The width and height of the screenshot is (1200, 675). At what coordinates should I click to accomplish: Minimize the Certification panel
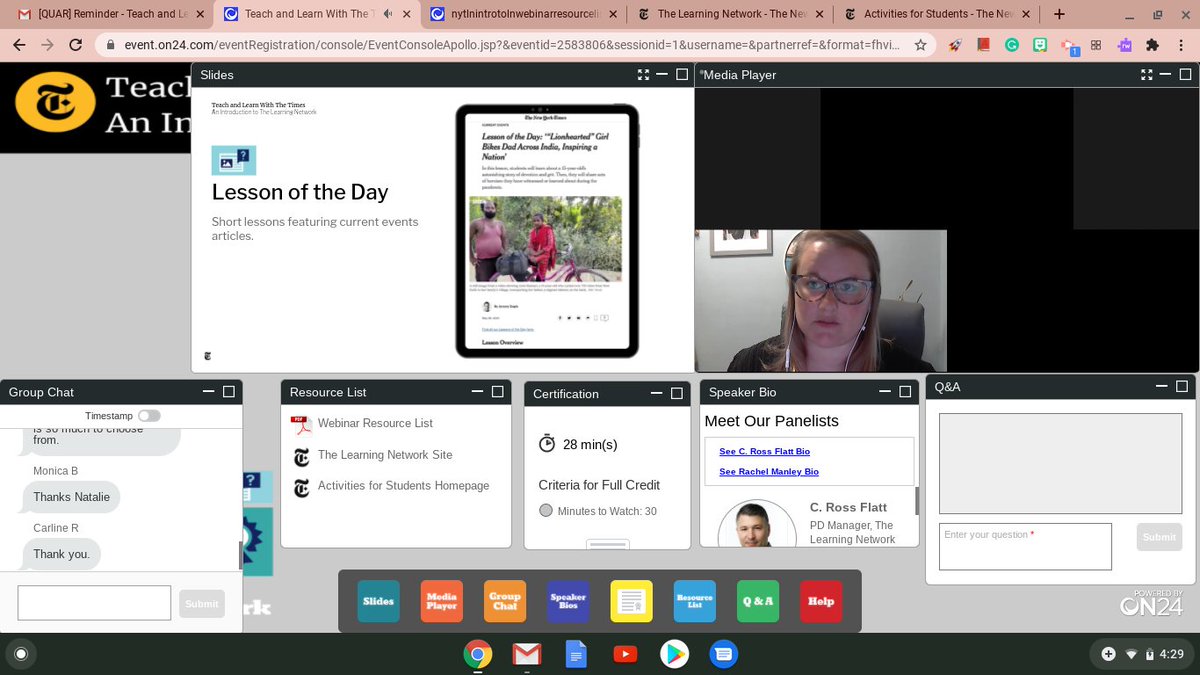click(655, 393)
